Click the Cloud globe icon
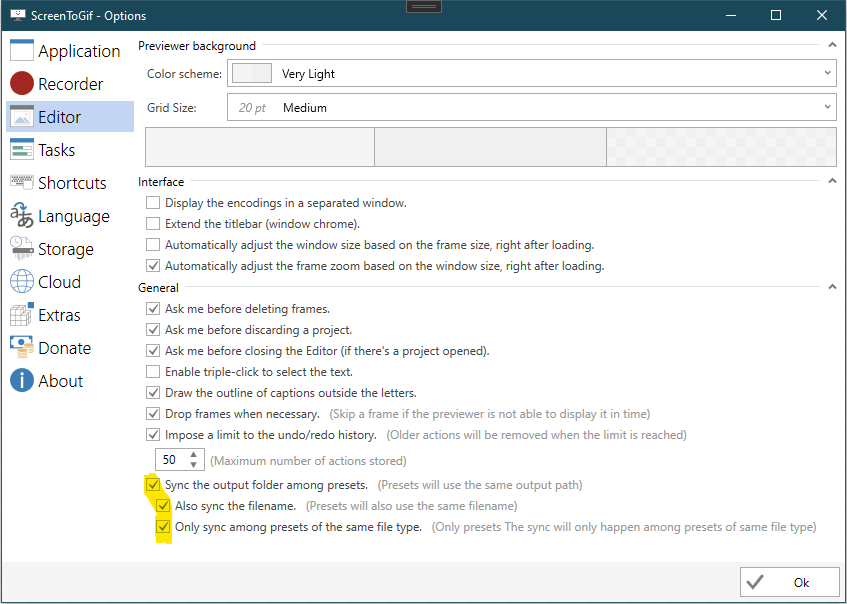This screenshot has height=604, width=847. [22, 281]
